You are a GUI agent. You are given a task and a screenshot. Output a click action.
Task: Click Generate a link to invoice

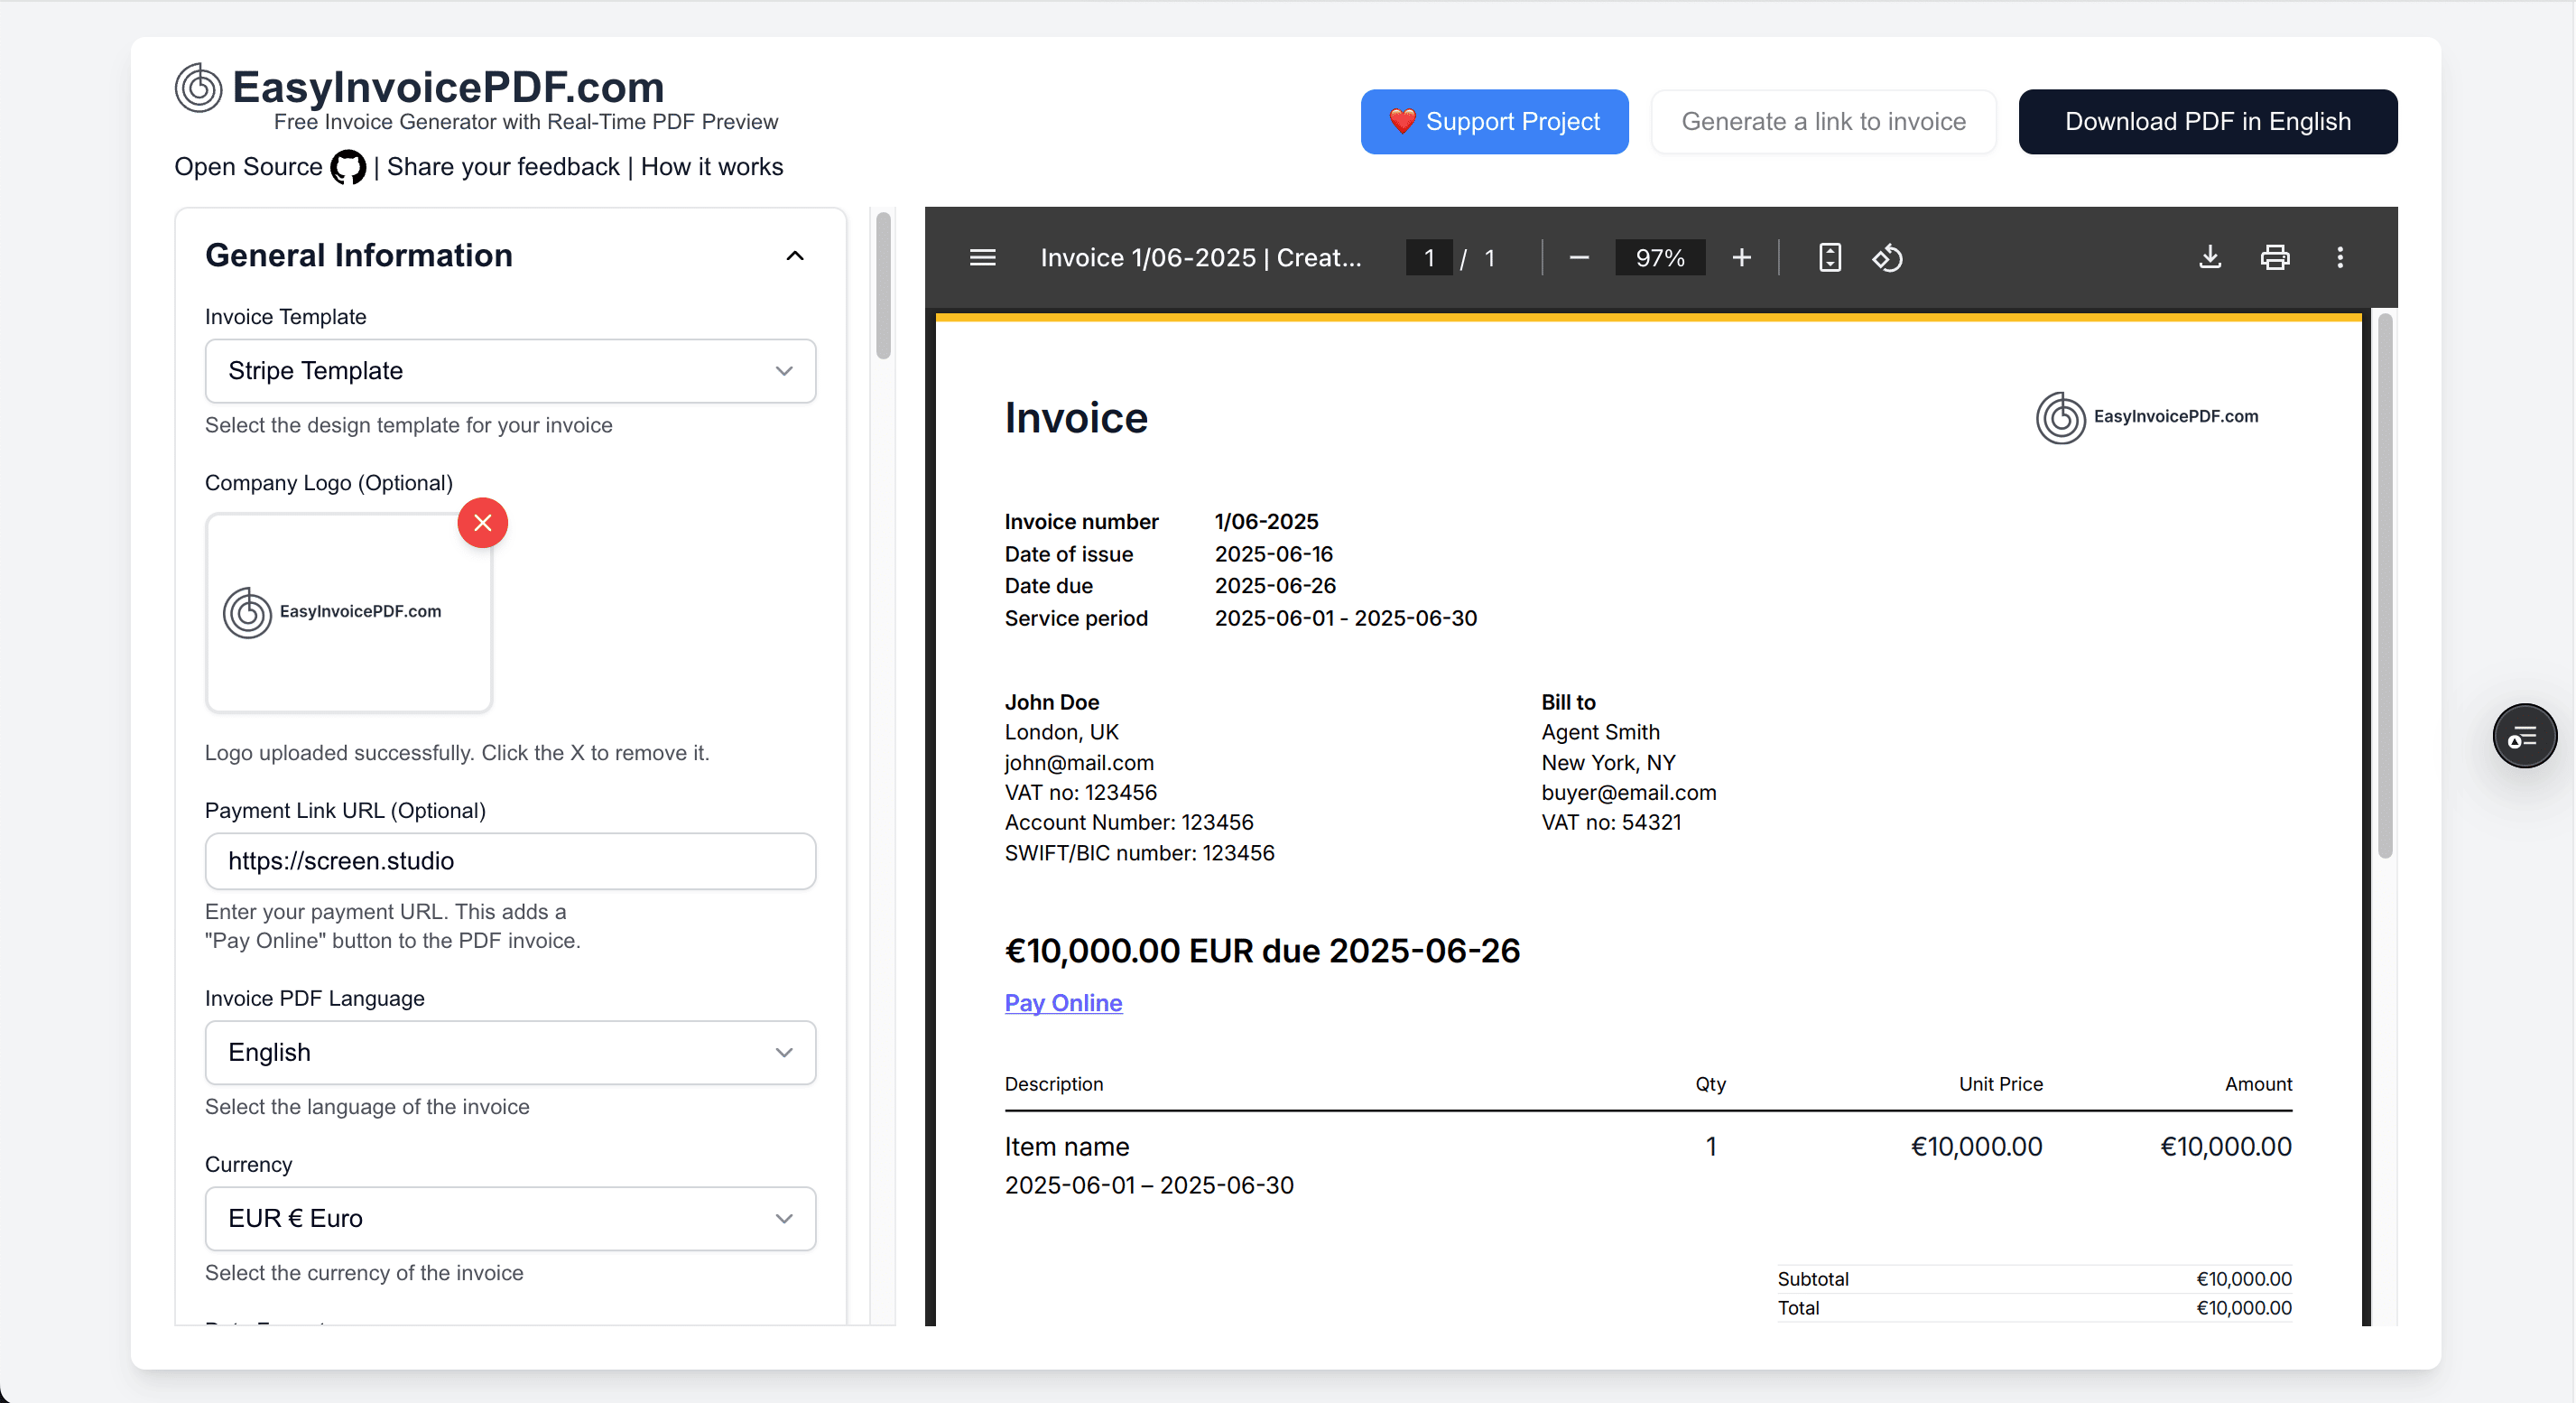[1823, 122]
